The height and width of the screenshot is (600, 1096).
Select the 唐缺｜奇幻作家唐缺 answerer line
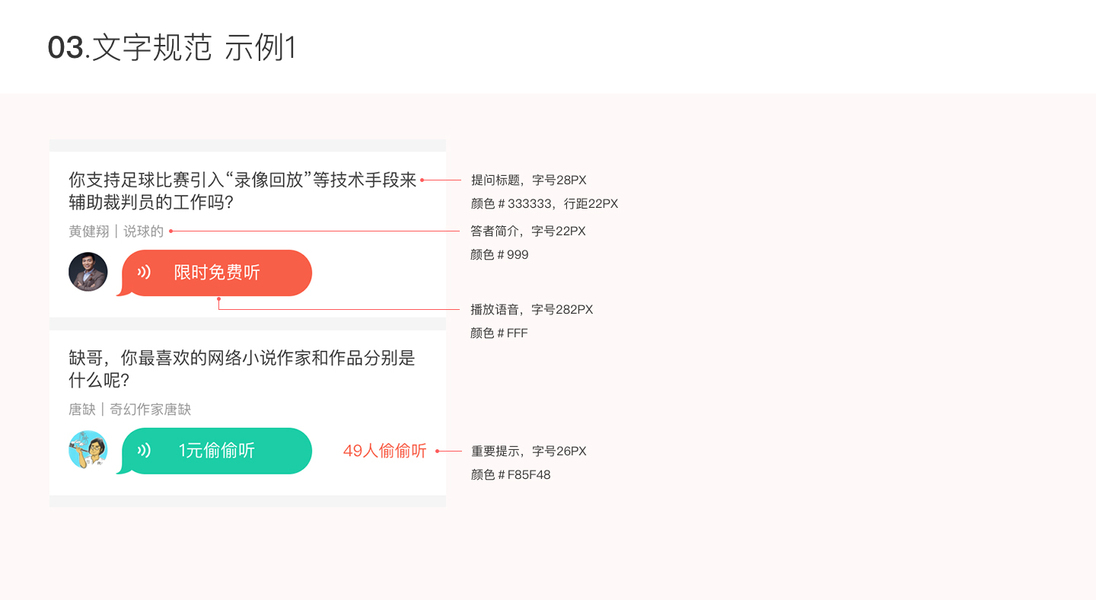pyautogui.click(x=130, y=409)
